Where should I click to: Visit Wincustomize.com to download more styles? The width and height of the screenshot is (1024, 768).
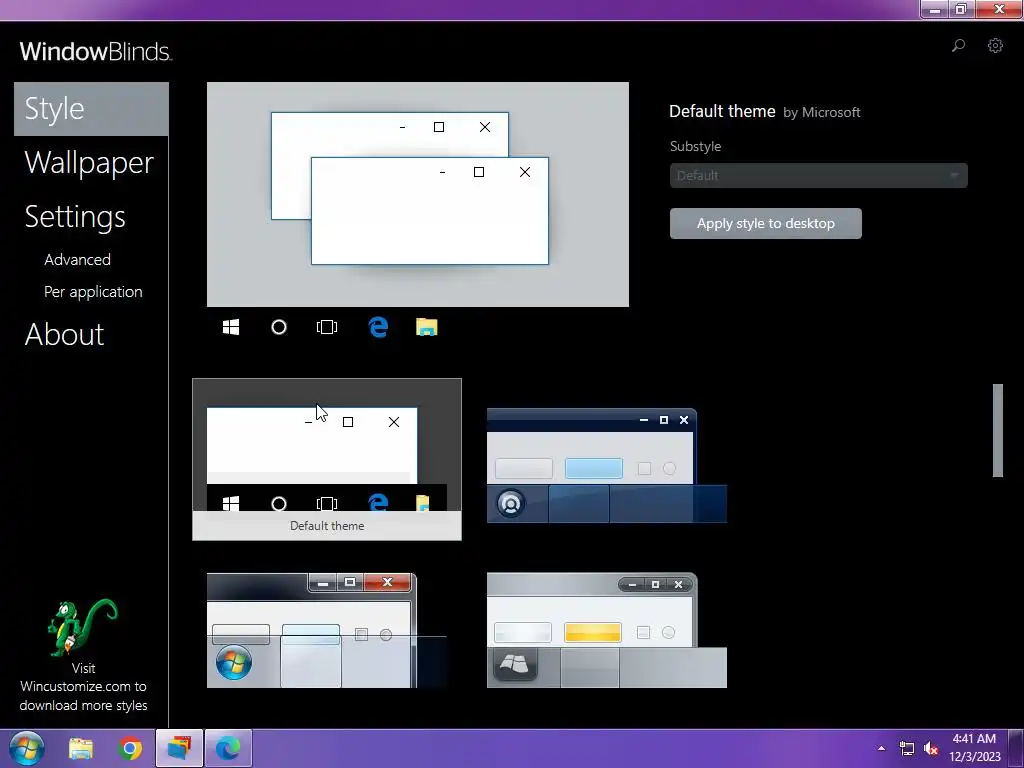coord(83,686)
